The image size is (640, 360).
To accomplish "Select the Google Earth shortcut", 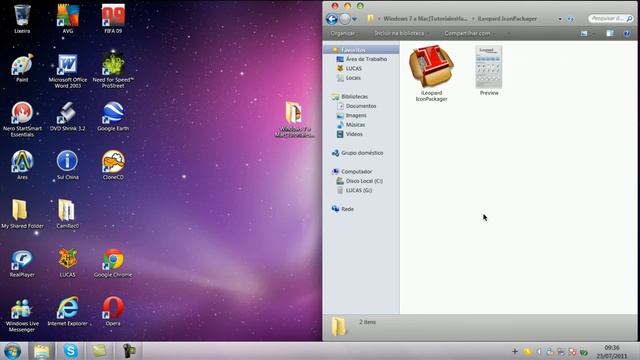I will pos(113,116).
